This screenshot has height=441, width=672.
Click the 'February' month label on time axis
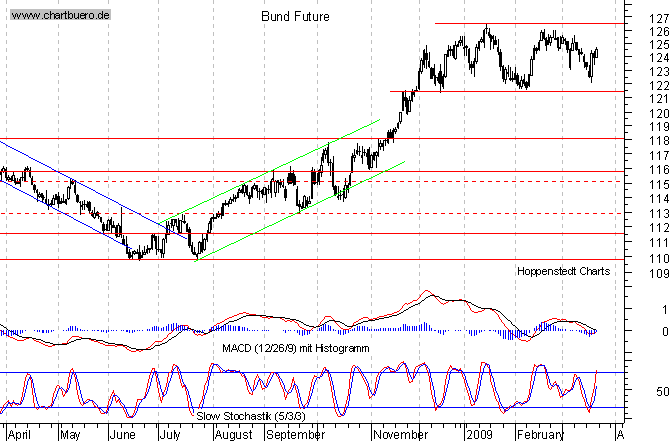click(x=540, y=435)
